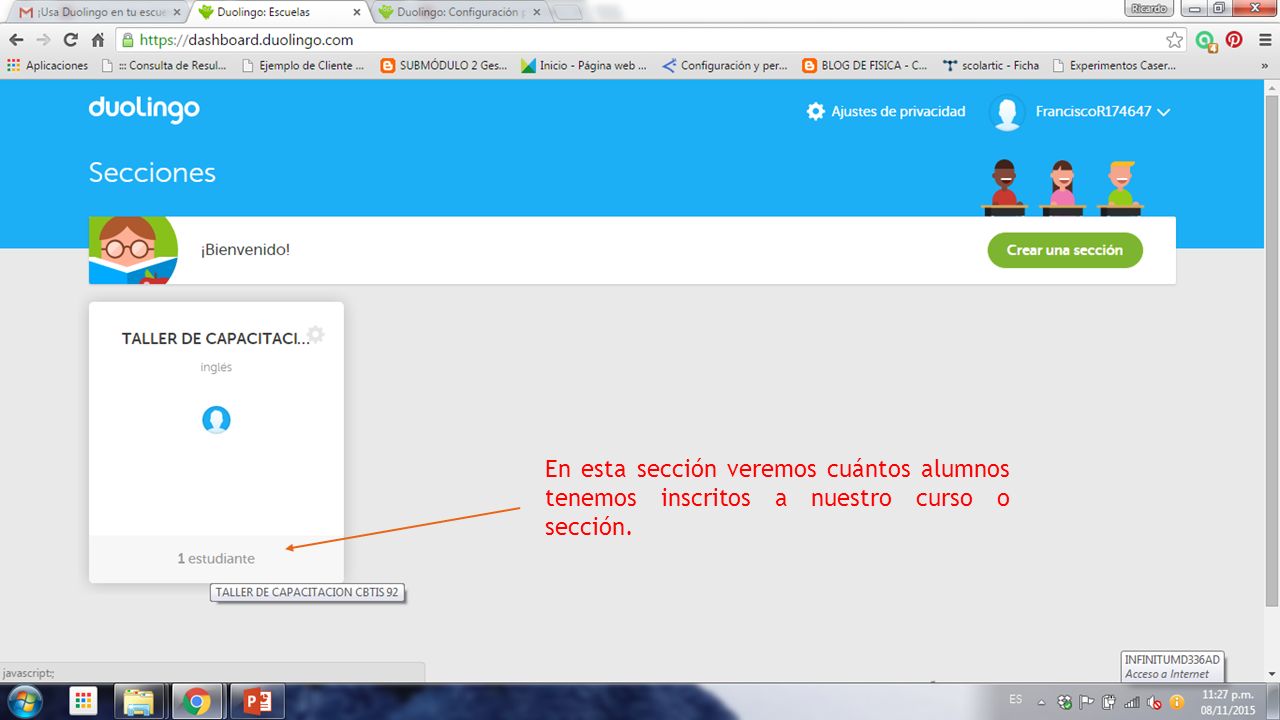This screenshot has height=720, width=1280.
Task: Open scolartic - Ficha bookmark
Action: click(x=991, y=65)
